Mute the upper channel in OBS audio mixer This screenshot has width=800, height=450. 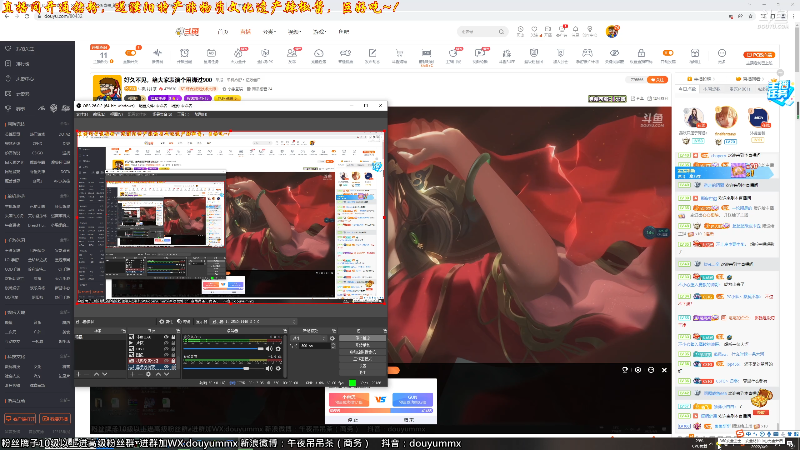[269, 348]
